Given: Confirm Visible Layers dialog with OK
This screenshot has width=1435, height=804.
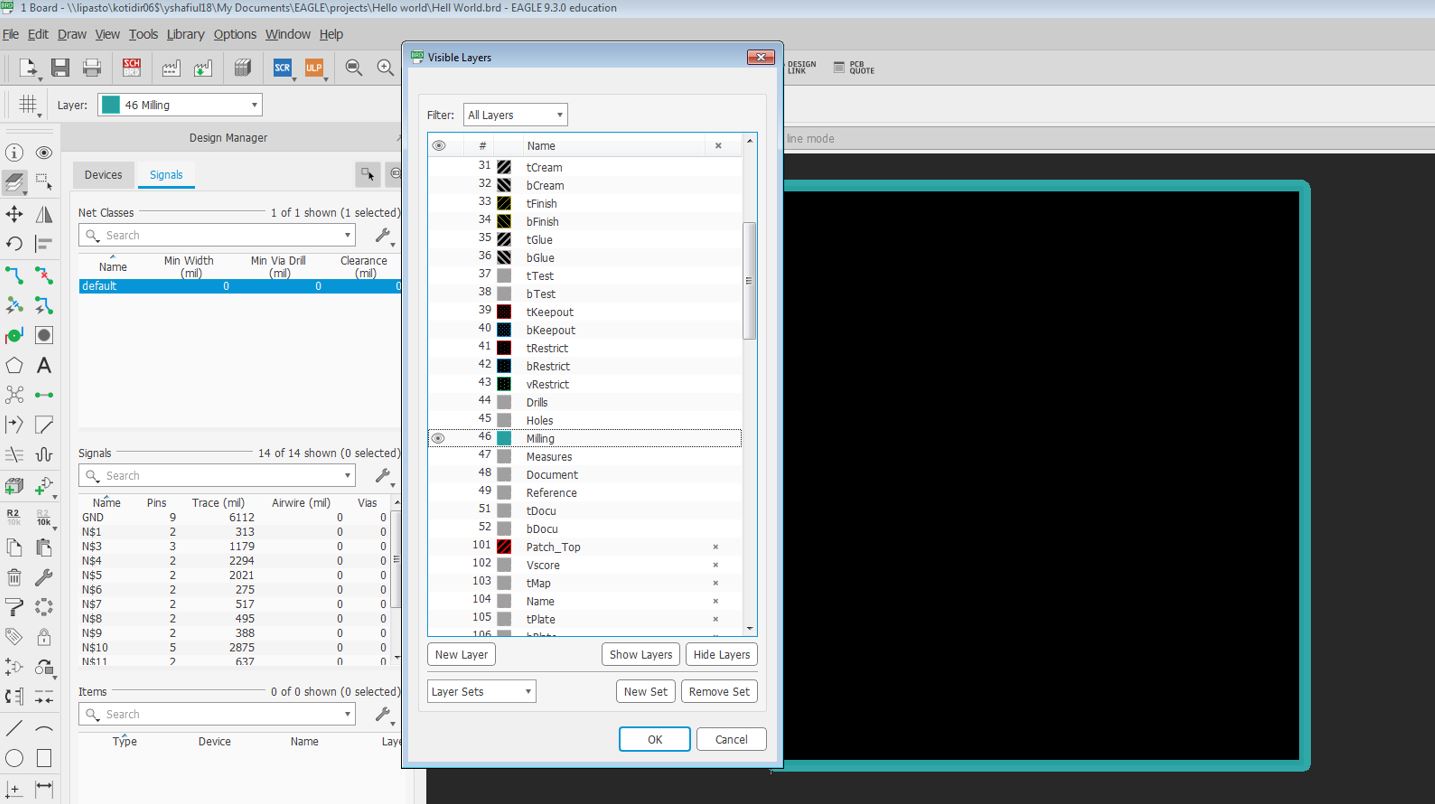Looking at the screenshot, I should (x=655, y=739).
